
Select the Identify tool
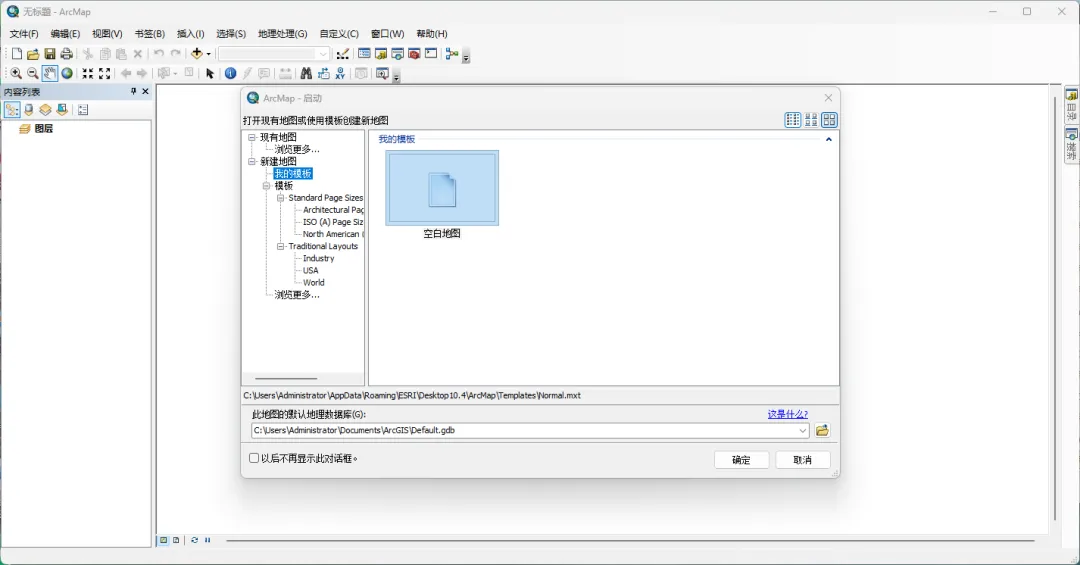pyautogui.click(x=231, y=73)
